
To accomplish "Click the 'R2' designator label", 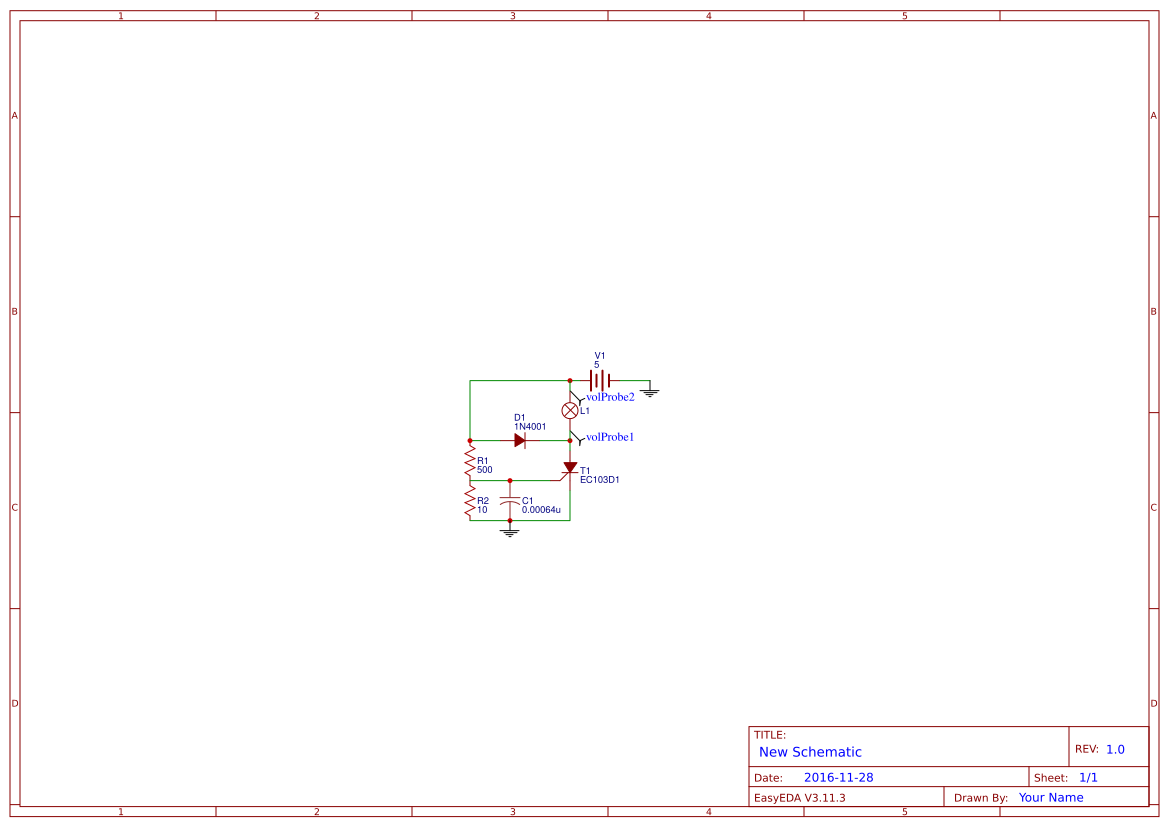I will click(x=483, y=500).
